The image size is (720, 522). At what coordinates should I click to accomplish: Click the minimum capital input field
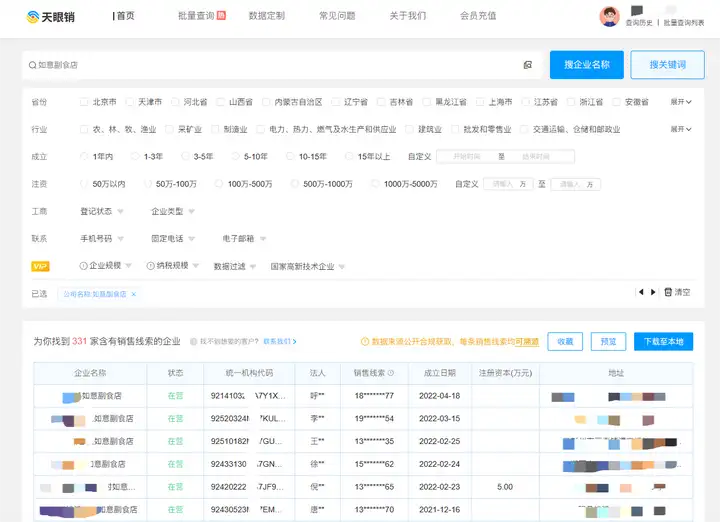[508, 184]
